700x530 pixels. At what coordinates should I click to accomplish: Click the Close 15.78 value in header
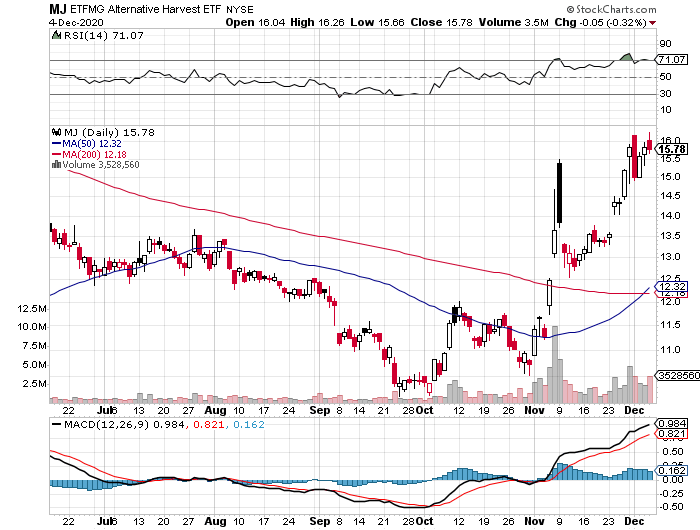click(441, 22)
